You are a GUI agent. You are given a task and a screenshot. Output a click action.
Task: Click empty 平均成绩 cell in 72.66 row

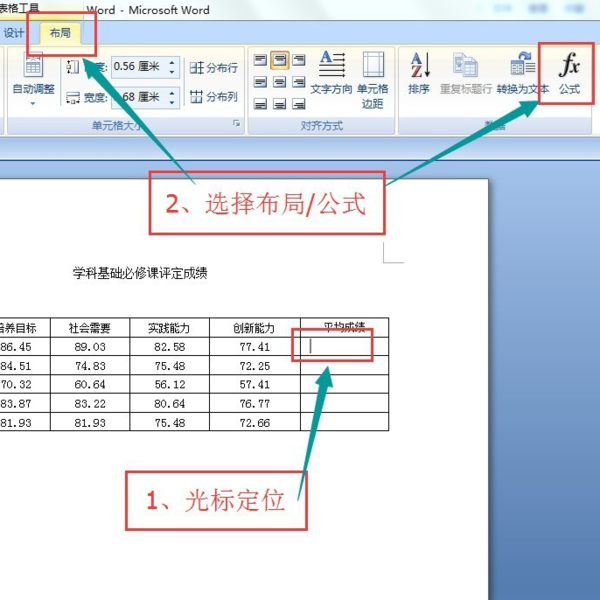click(x=345, y=422)
